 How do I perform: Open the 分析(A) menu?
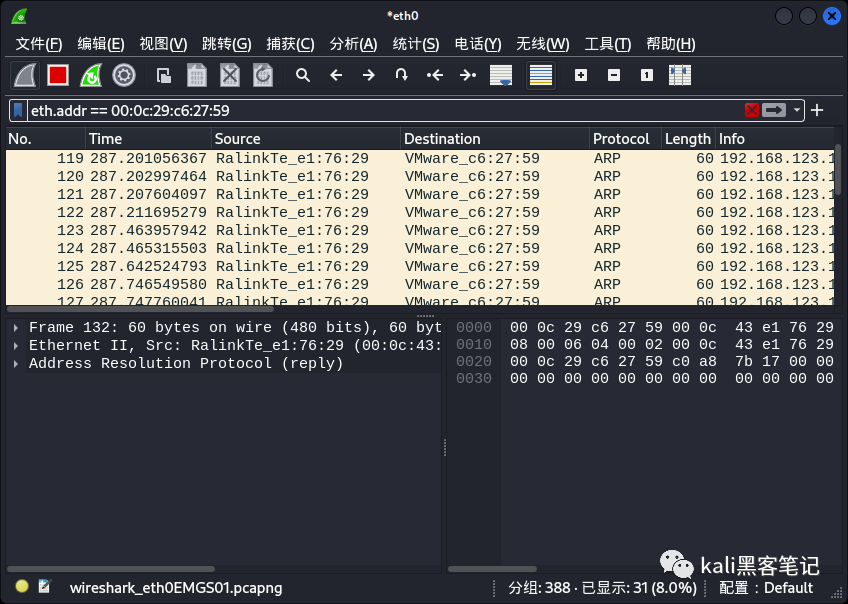tap(354, 44)
